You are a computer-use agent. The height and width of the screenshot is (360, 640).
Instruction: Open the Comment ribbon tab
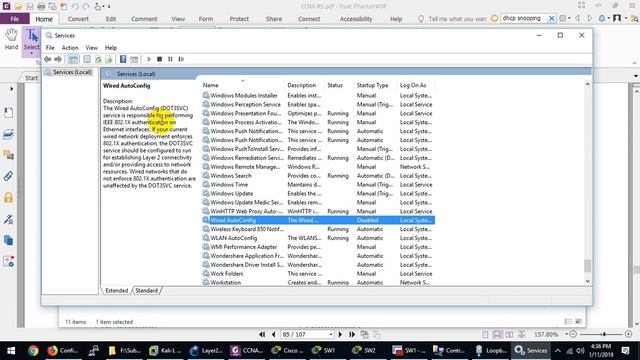click(144, 19)
